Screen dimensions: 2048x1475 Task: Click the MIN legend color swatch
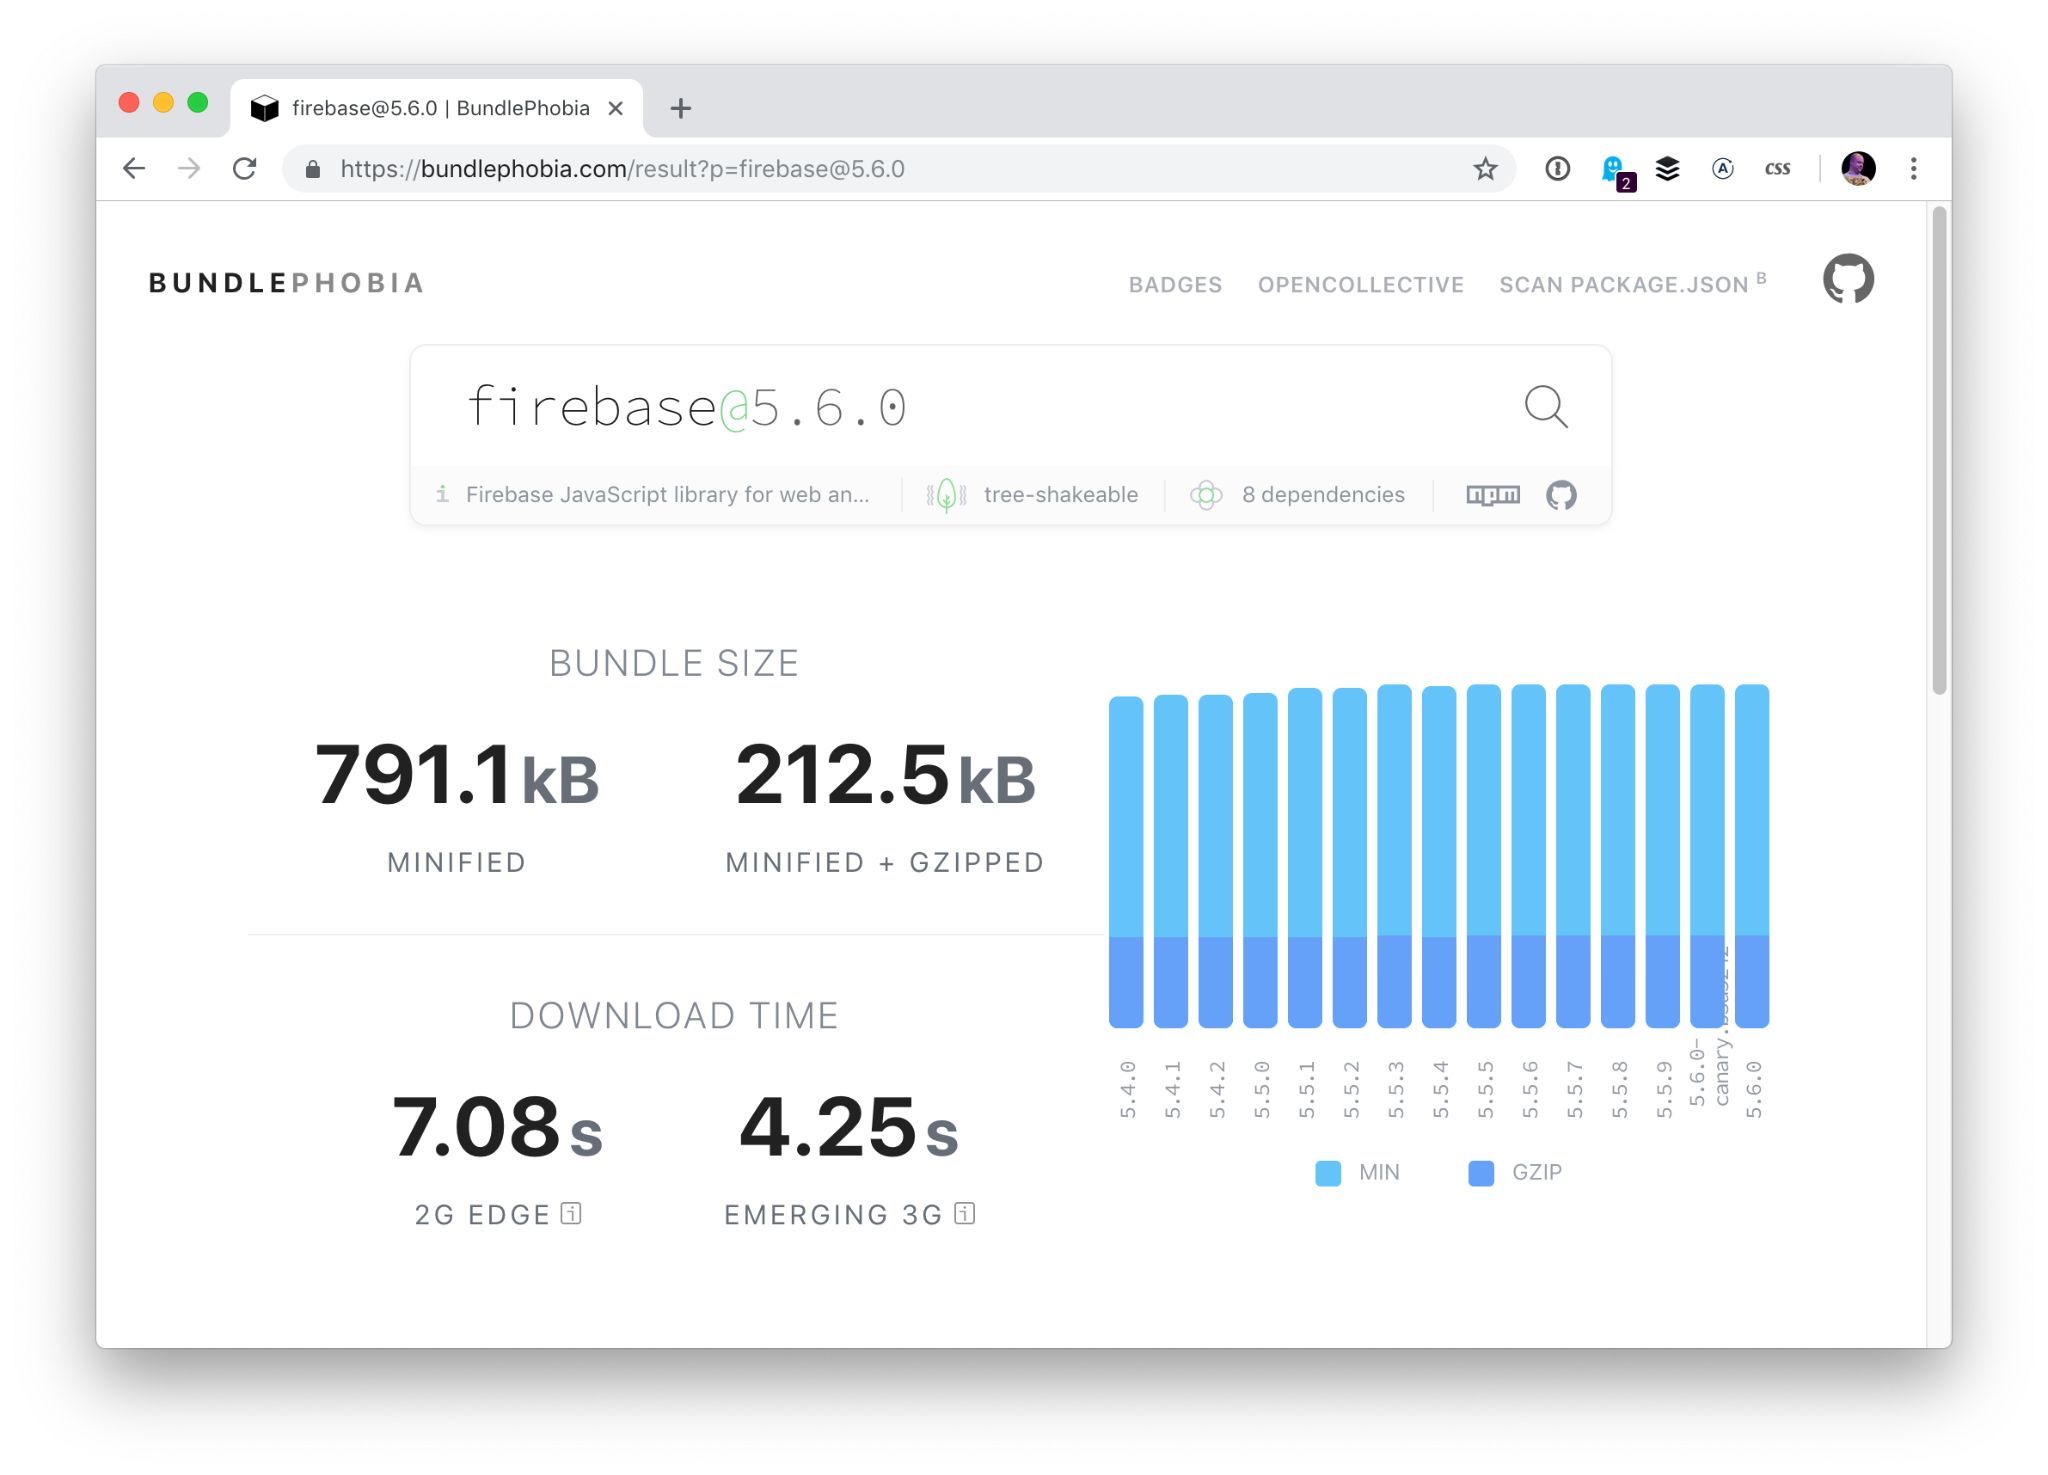pos(1328,1173)
